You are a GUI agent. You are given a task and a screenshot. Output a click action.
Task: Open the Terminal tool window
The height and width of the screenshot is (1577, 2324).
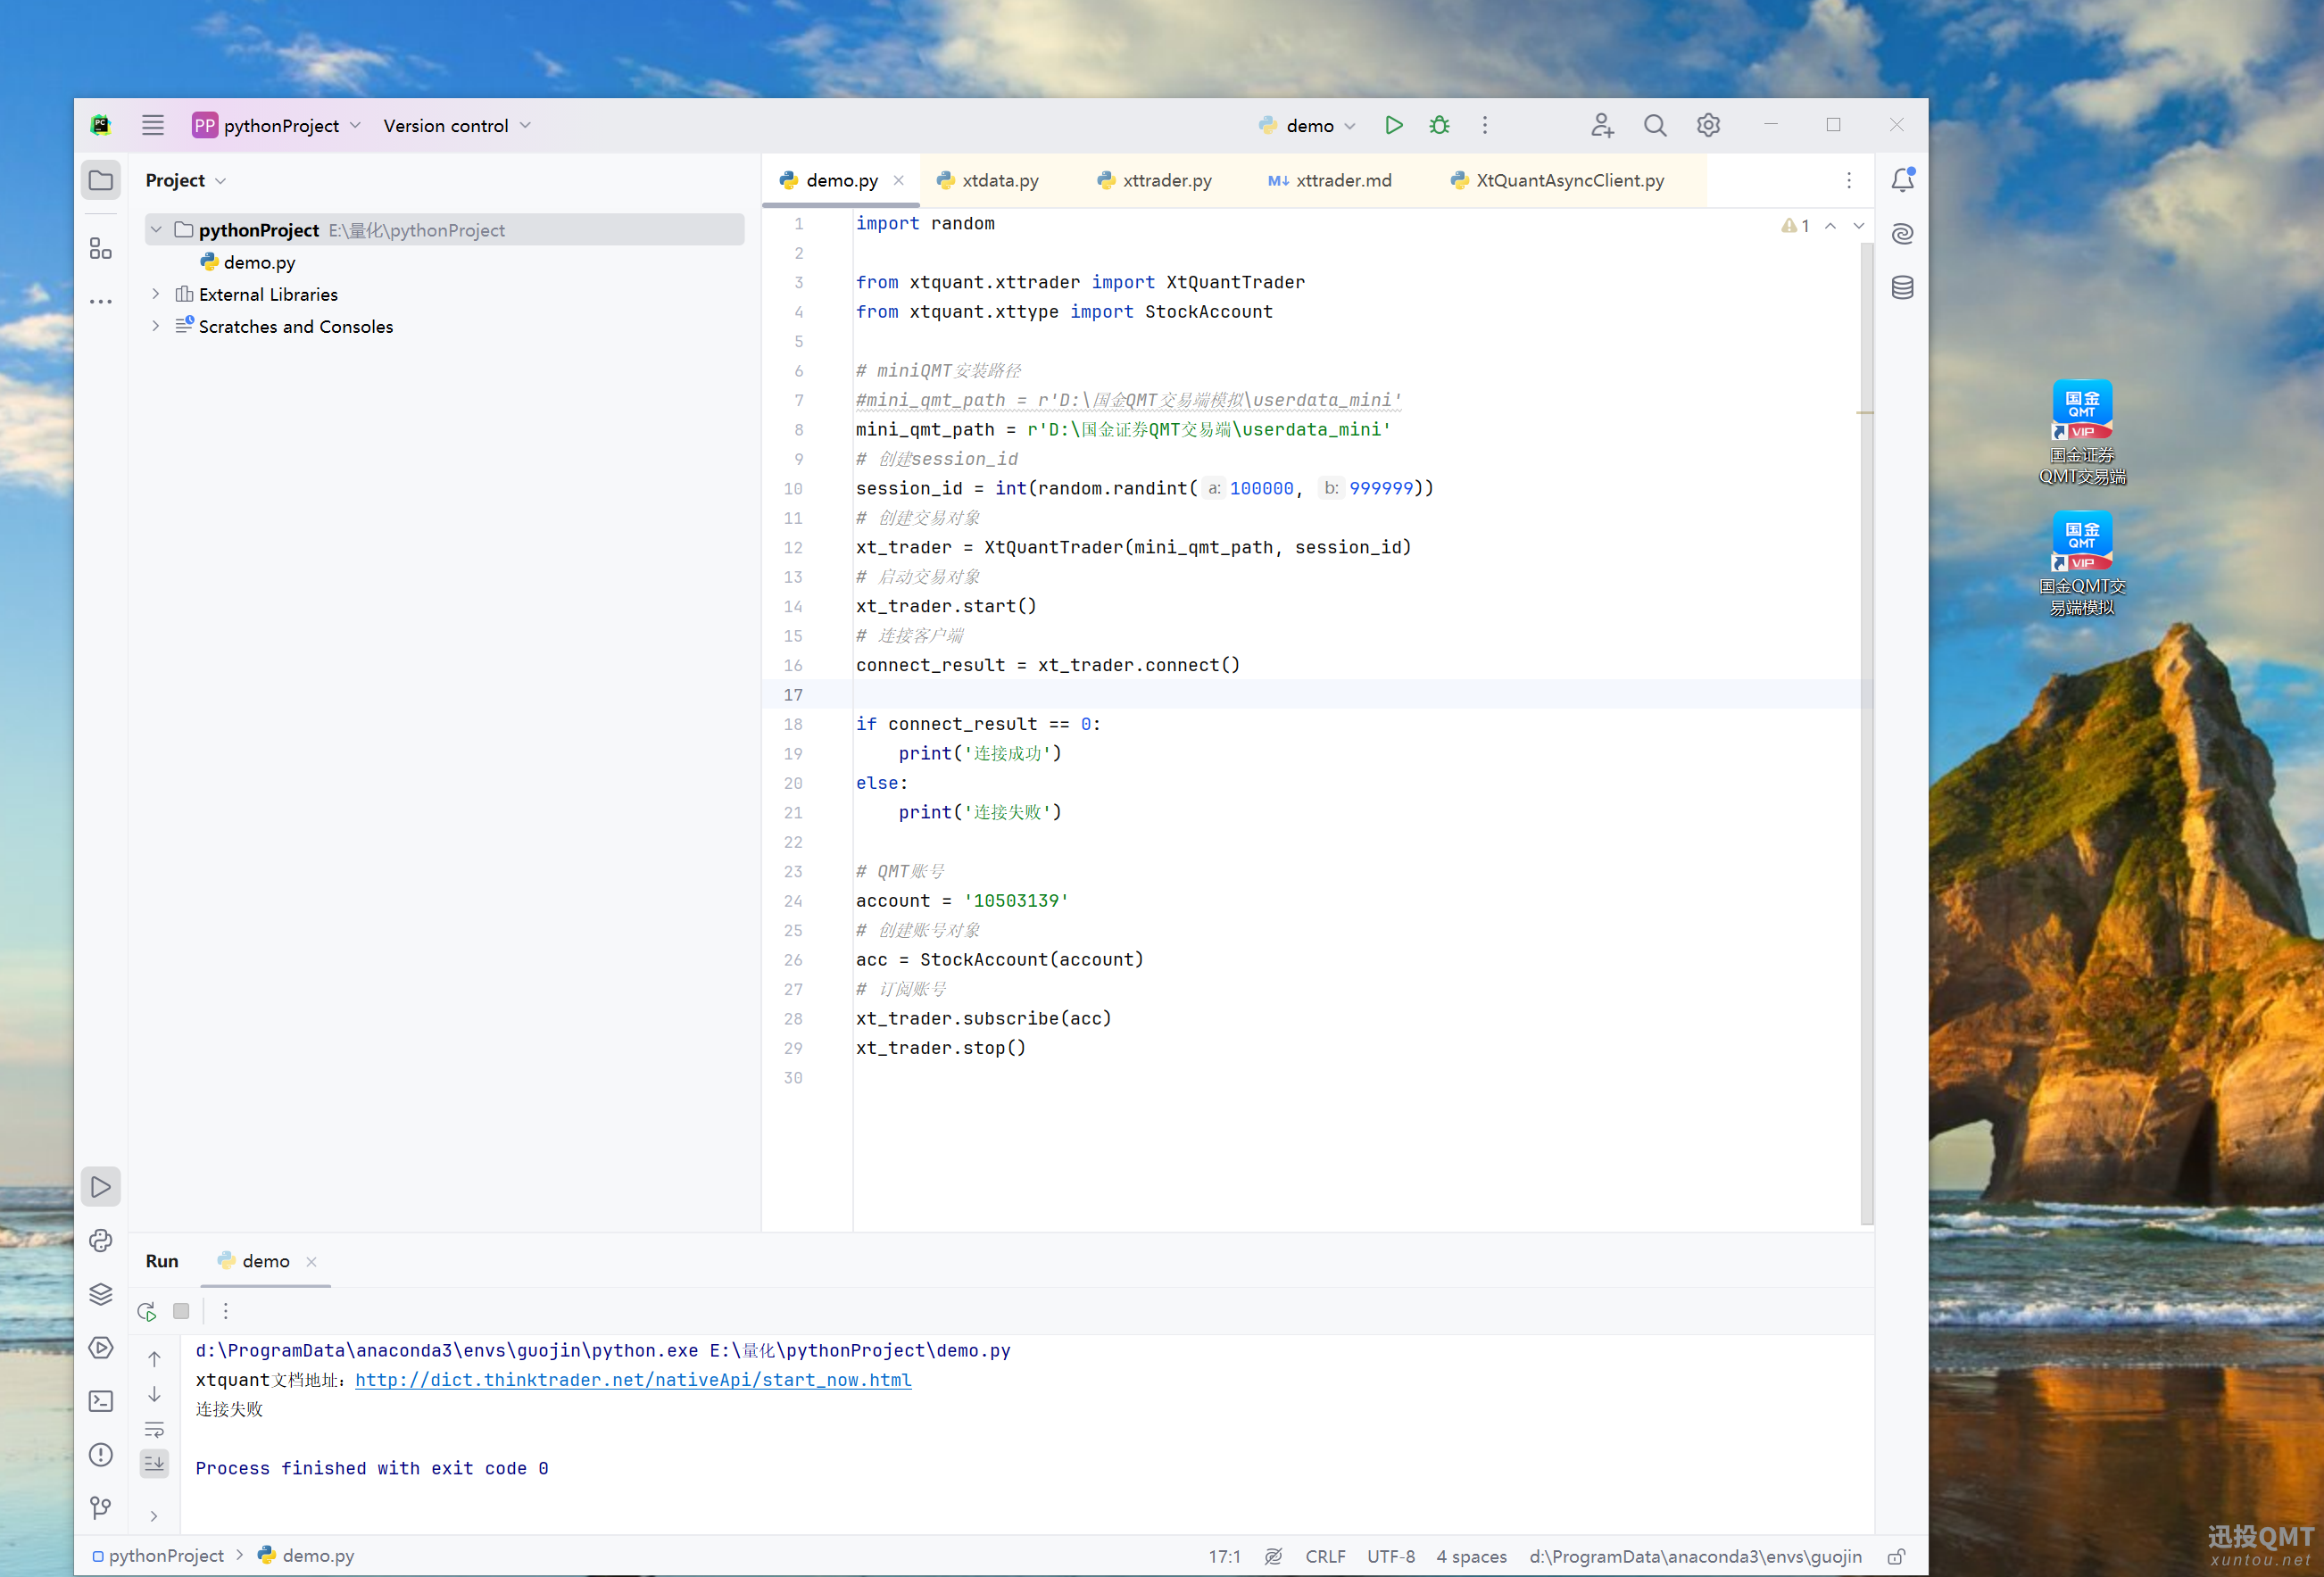(x=101, y=1401)
